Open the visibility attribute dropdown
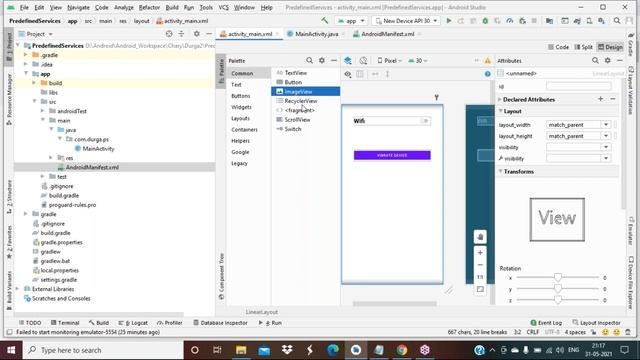Image resolution: width=640 pixels, height=360 pixels. coord(606,147)
